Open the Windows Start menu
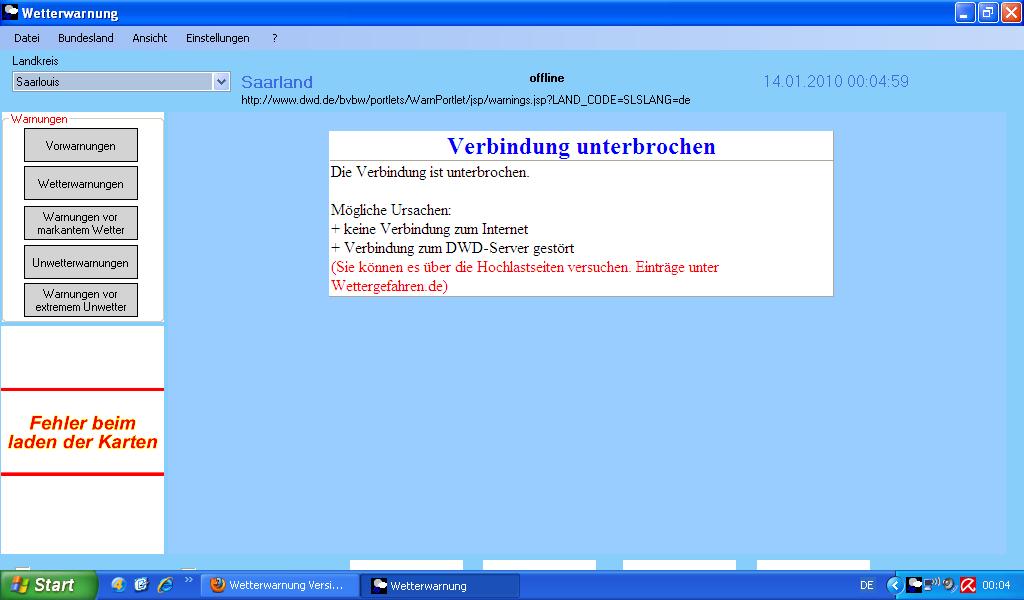 [x=48, y=585]
